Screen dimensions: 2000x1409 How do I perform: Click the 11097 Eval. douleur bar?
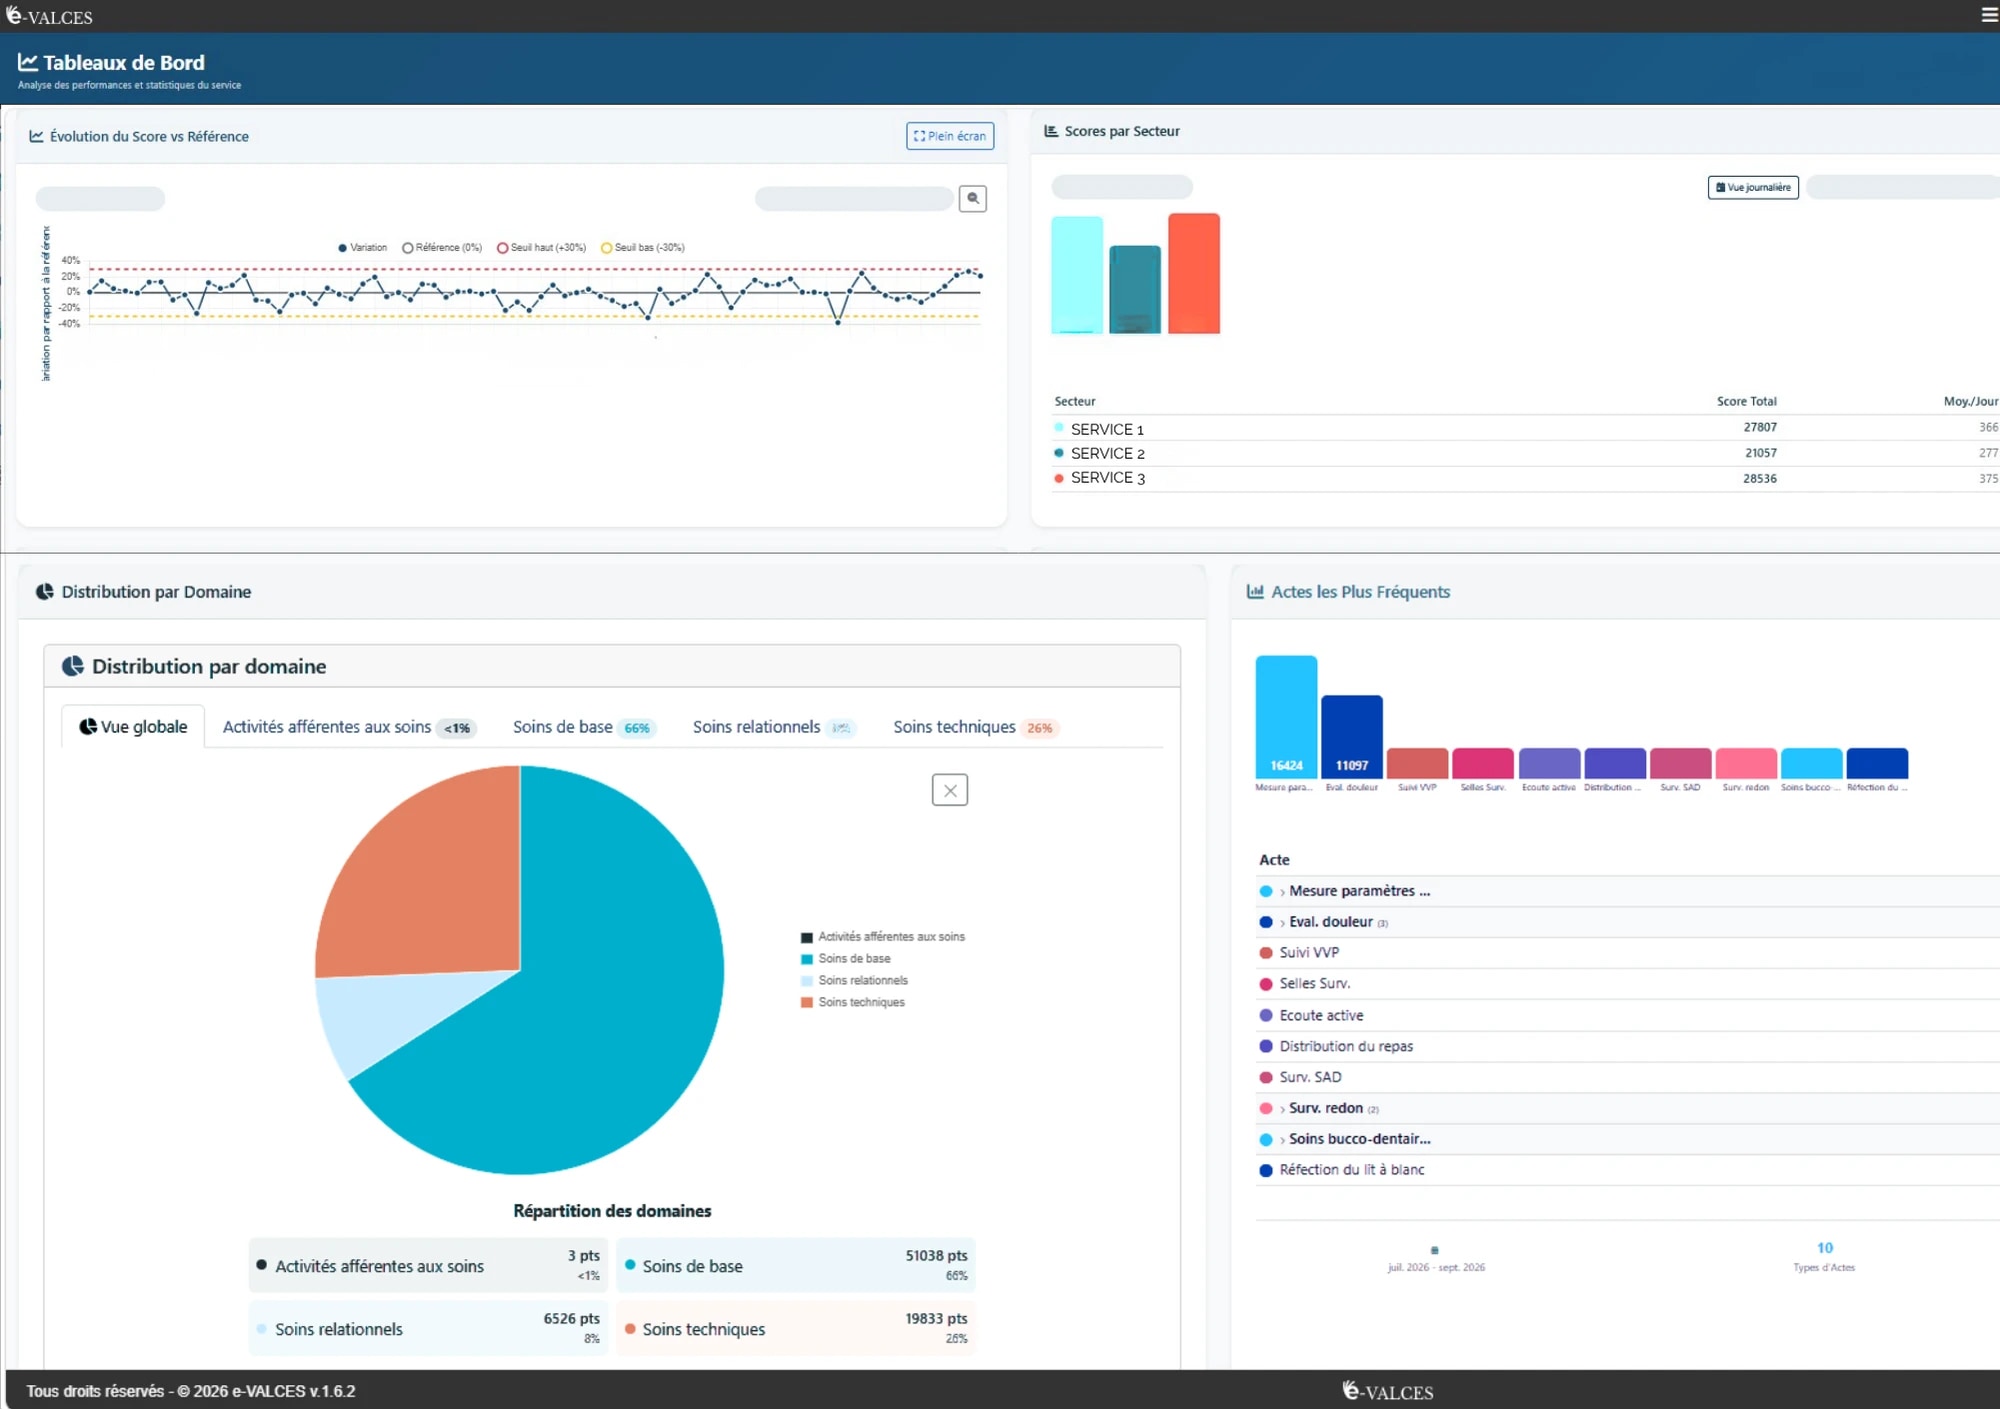pyautogui.click(x=1352, y=737)
